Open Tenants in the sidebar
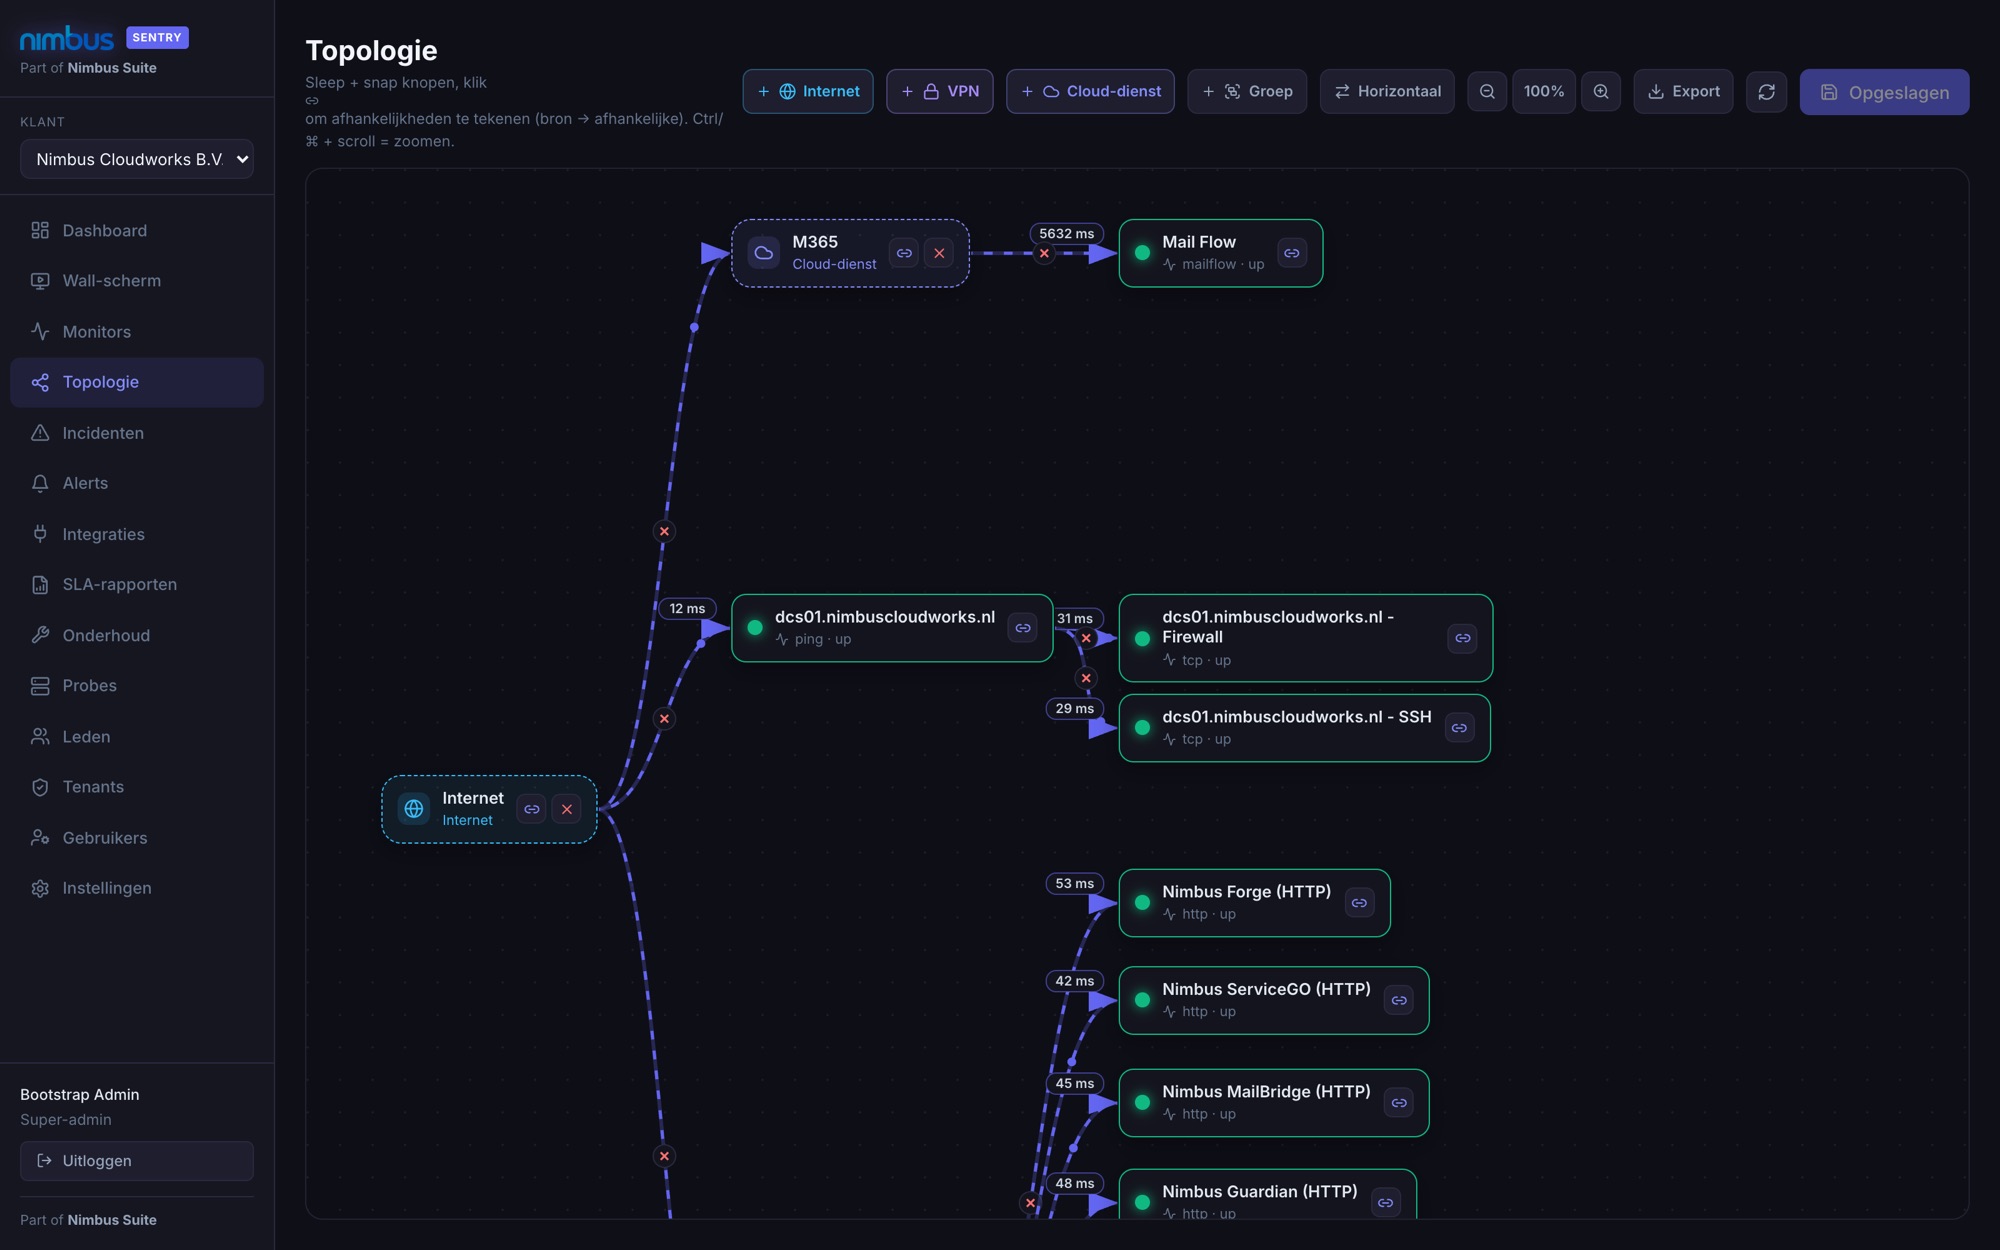Viewport: 2000px width, 1250px height. point(137,787)
